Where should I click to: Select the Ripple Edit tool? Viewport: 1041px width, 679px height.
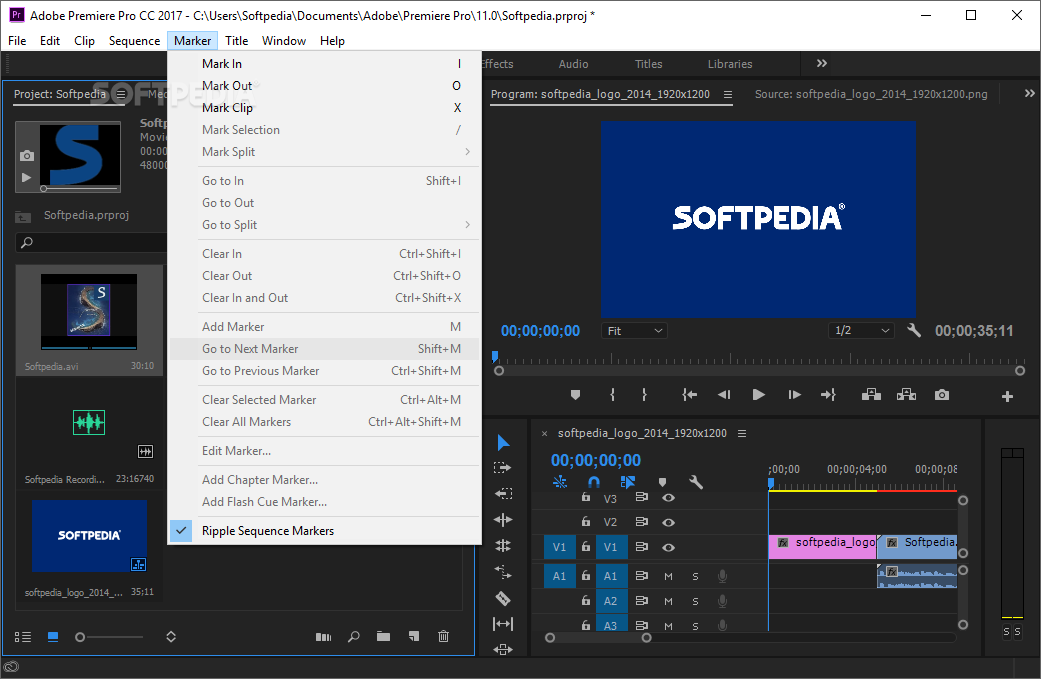coord(503,520)
